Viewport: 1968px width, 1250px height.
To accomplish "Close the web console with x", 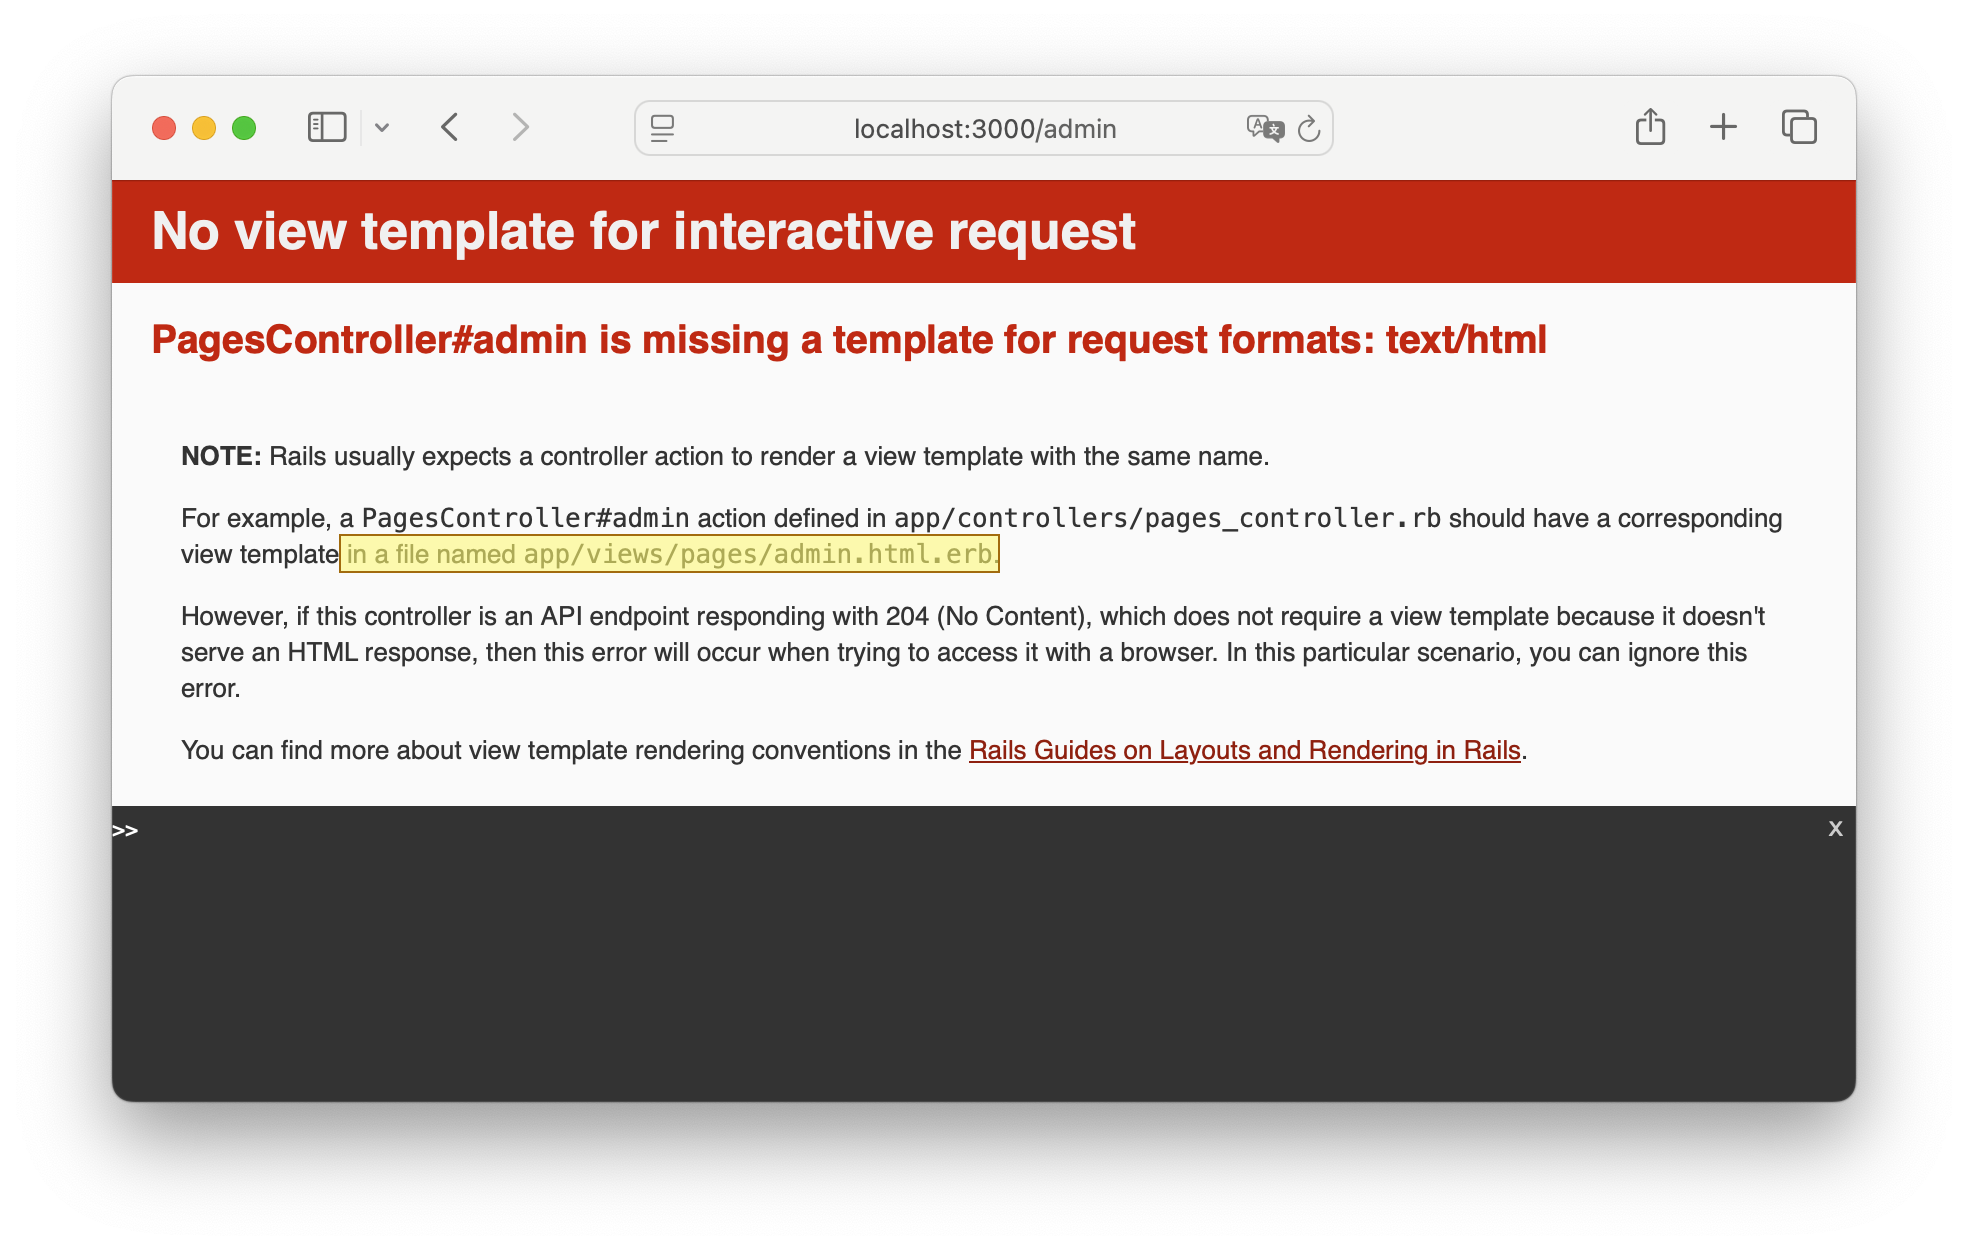I will [1835, 828].
